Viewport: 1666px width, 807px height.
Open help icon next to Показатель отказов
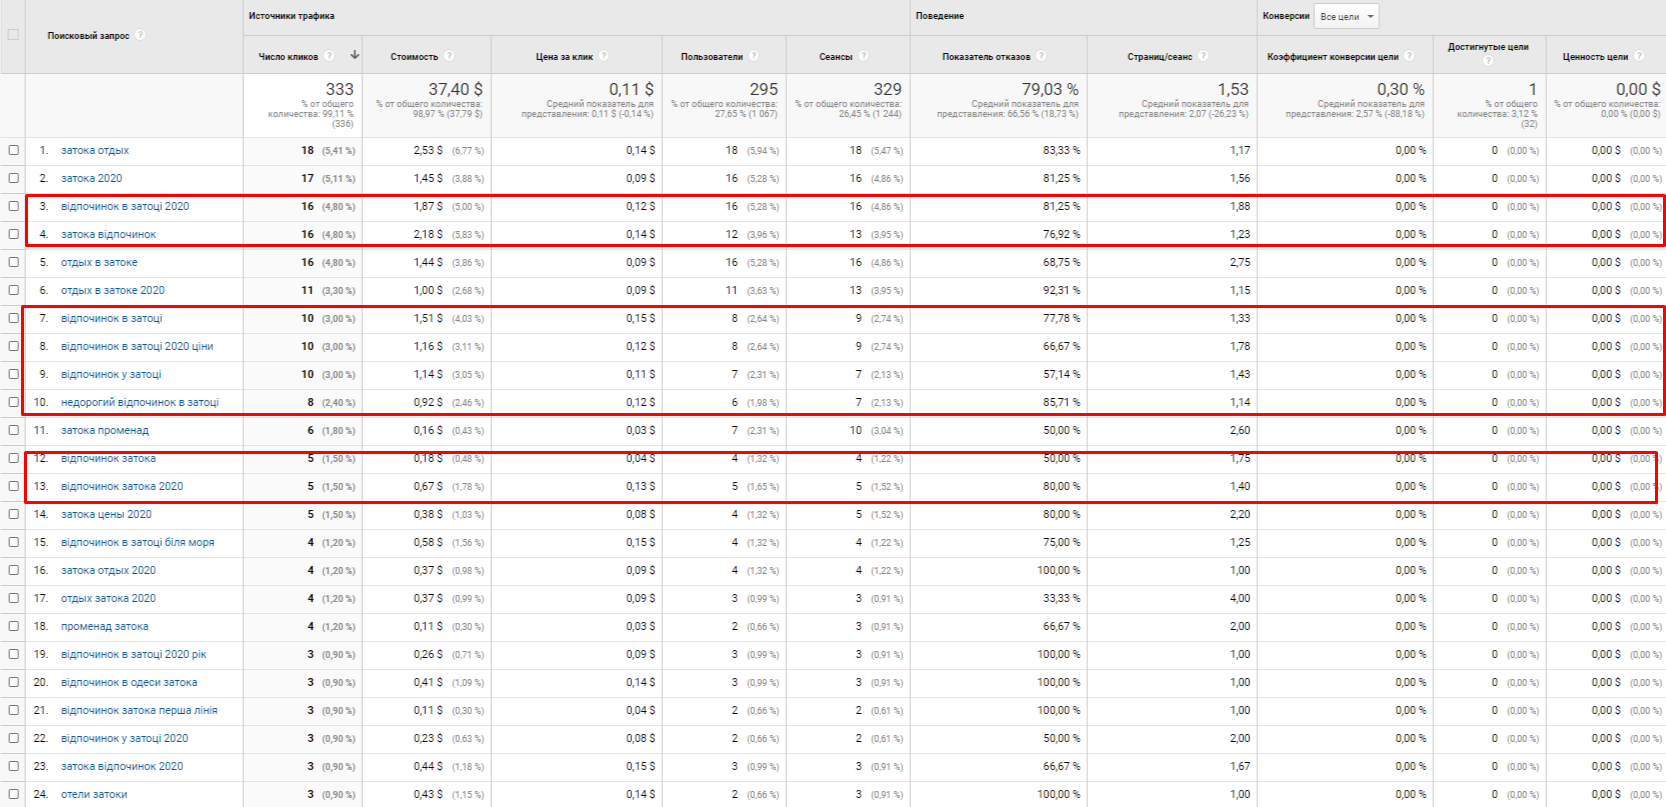[x=1041, y=56]
